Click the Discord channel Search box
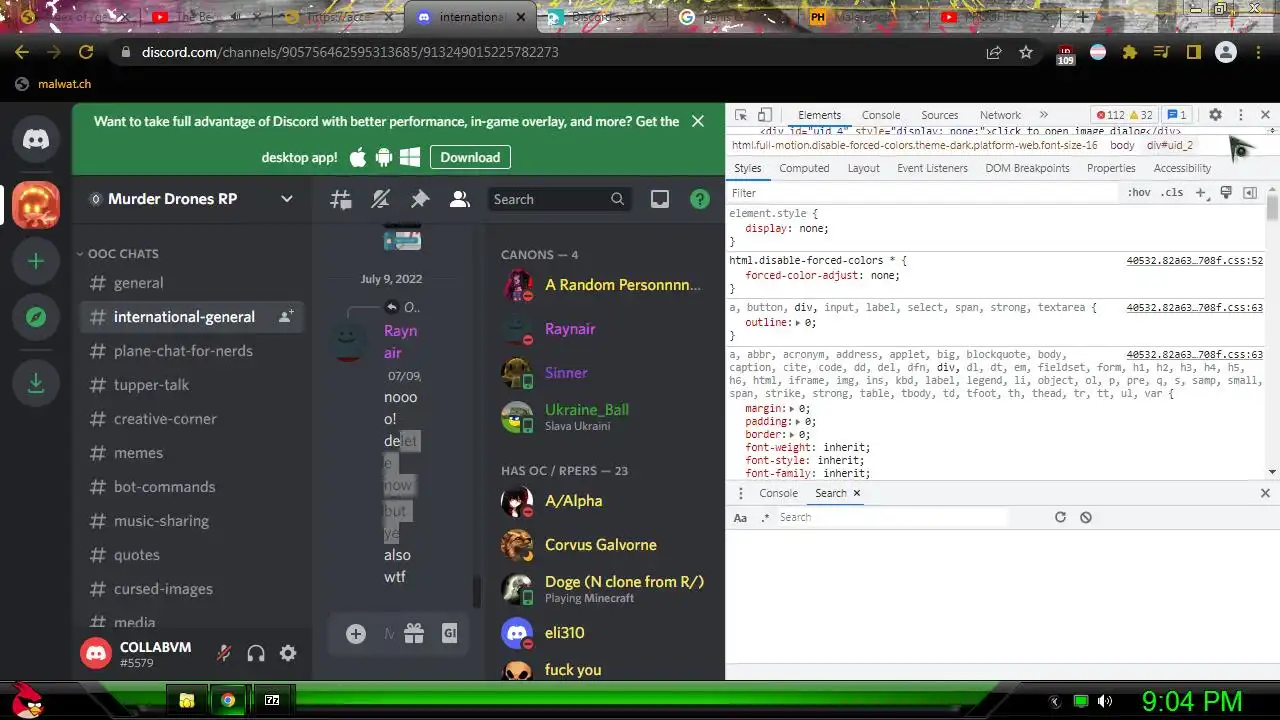 pos(559,199)
